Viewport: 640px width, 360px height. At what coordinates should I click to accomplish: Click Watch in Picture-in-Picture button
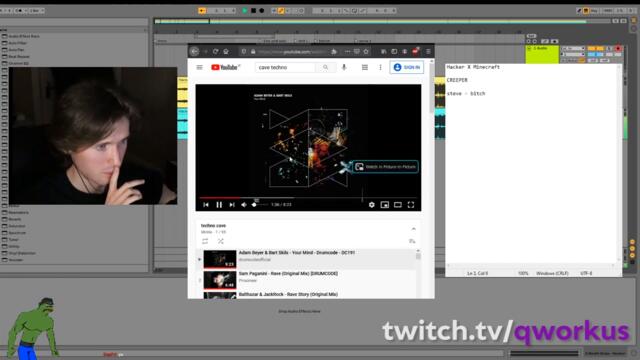click(385, 167)
